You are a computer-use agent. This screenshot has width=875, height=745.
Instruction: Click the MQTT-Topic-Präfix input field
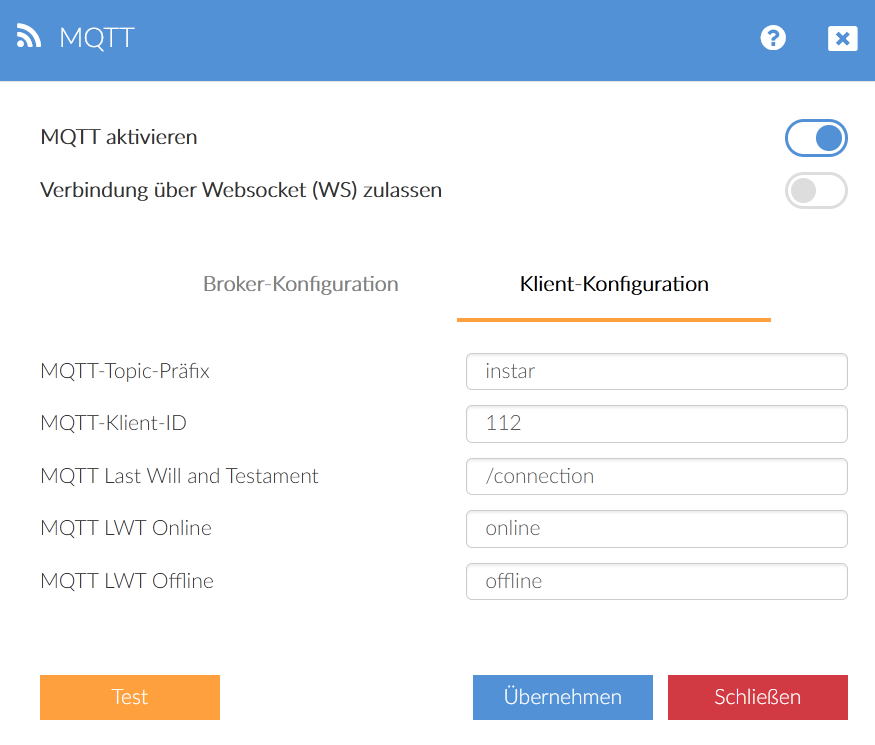[656, 371]
